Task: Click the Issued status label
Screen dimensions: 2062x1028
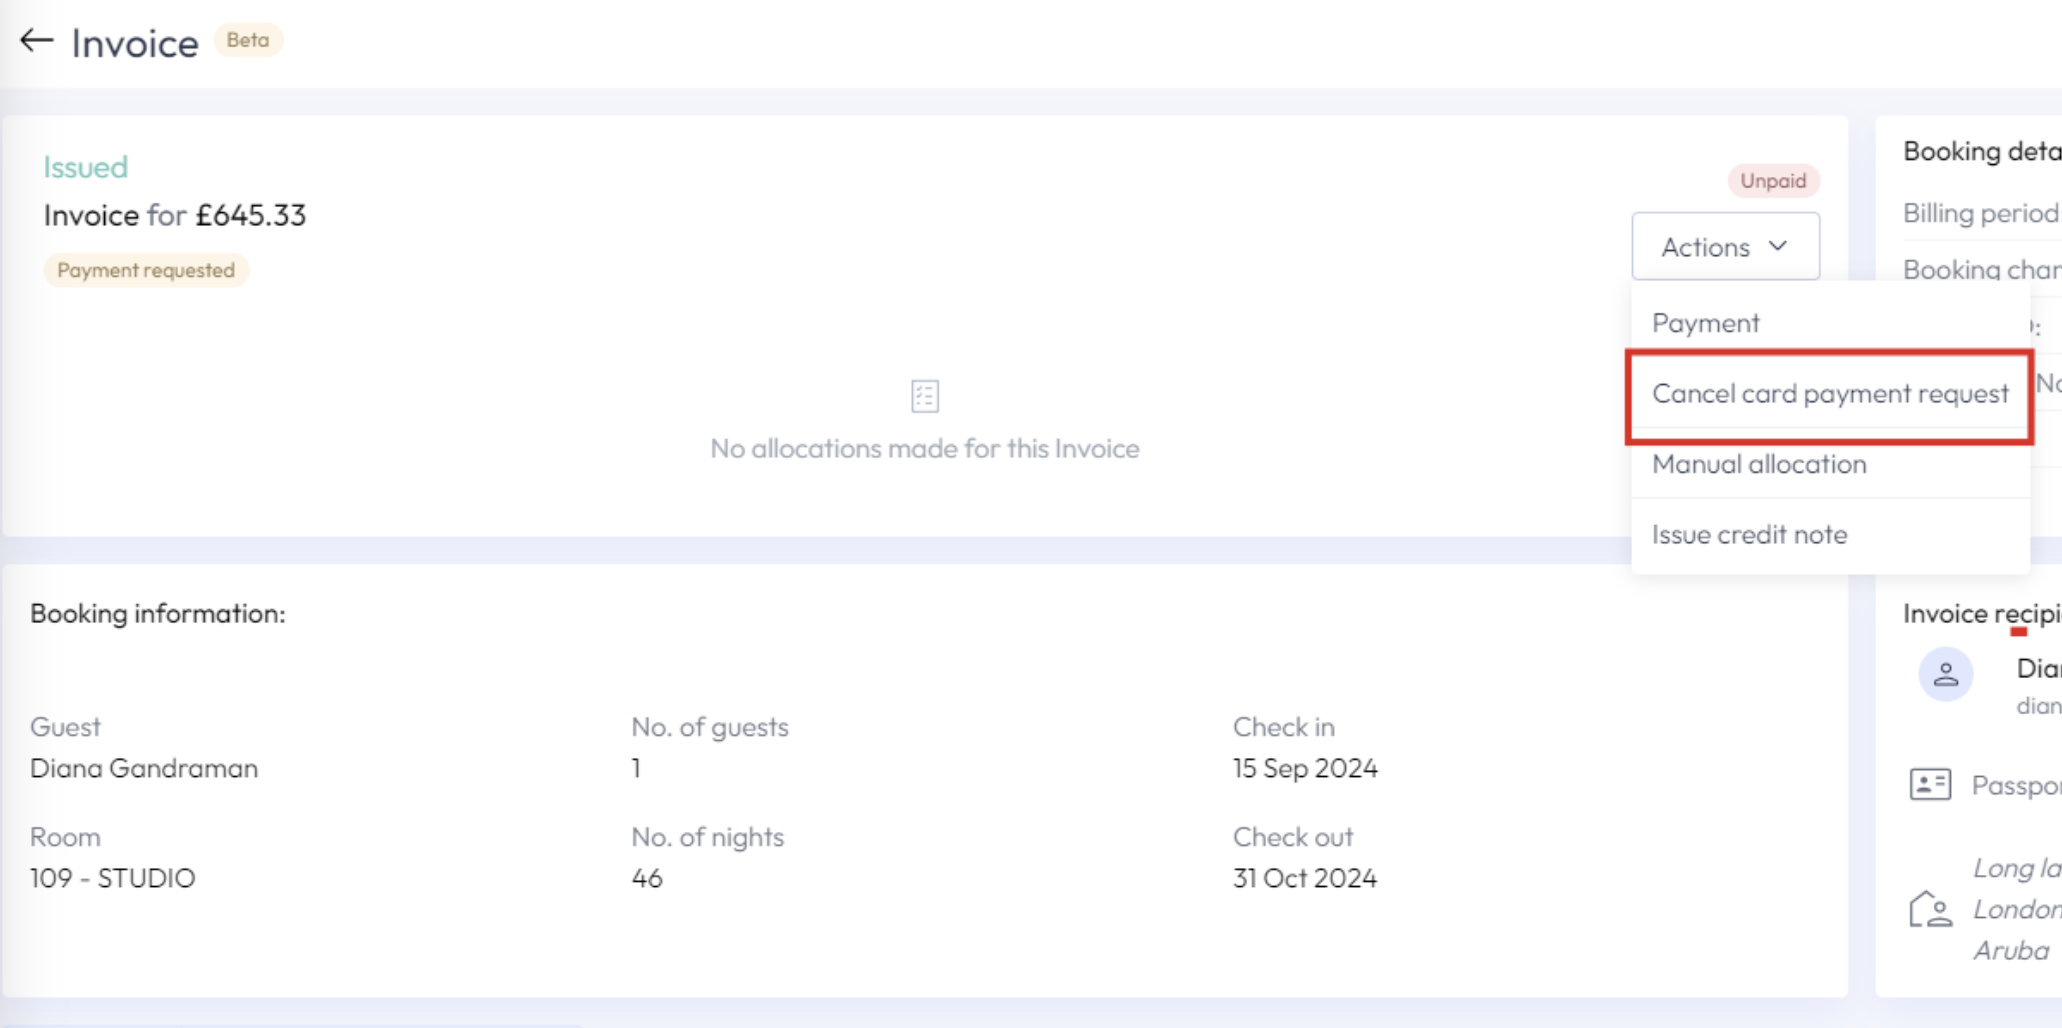Action: click(86, 167)
